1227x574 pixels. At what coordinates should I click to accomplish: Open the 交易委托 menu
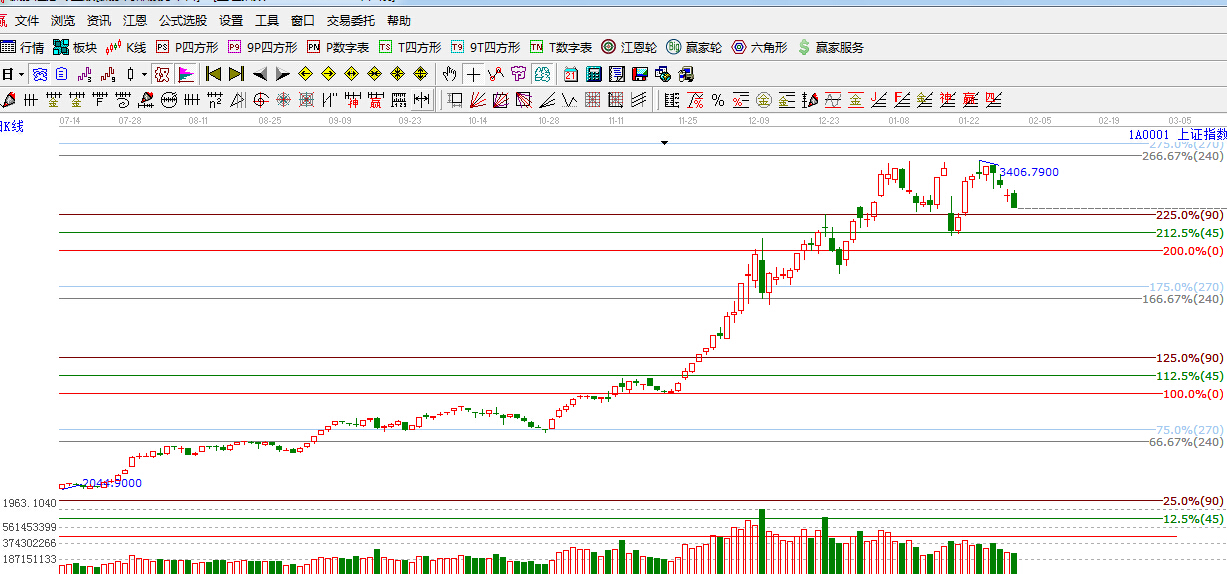(x=351, y=20)
